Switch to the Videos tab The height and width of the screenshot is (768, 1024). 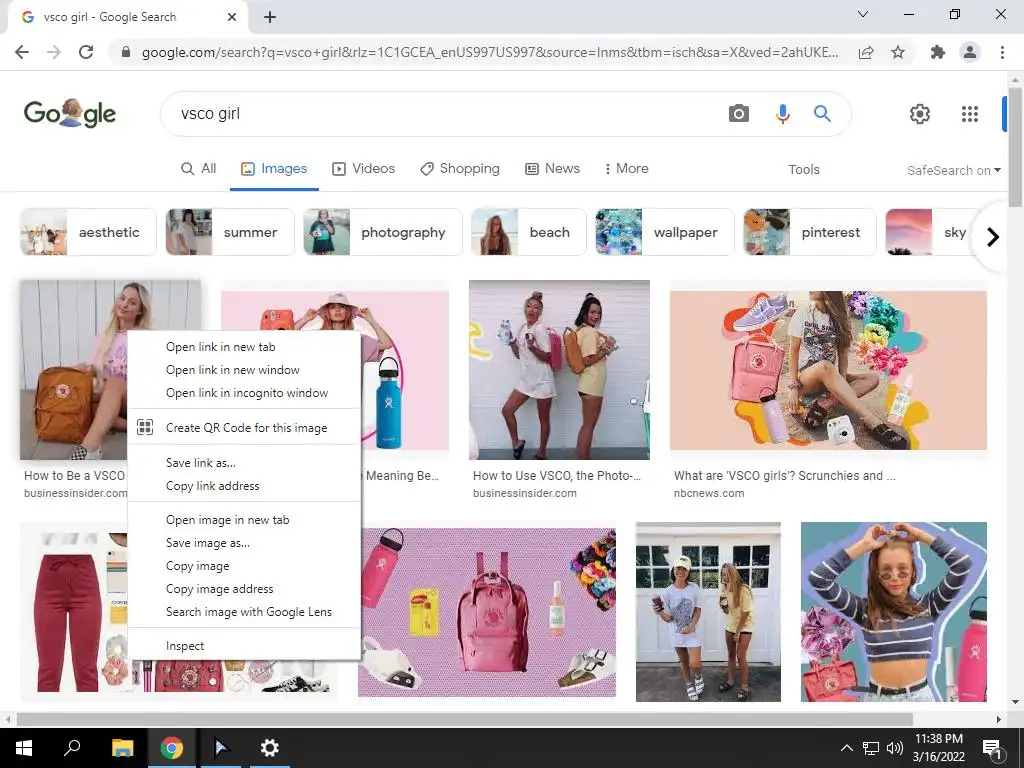click(x=364, y=168)
